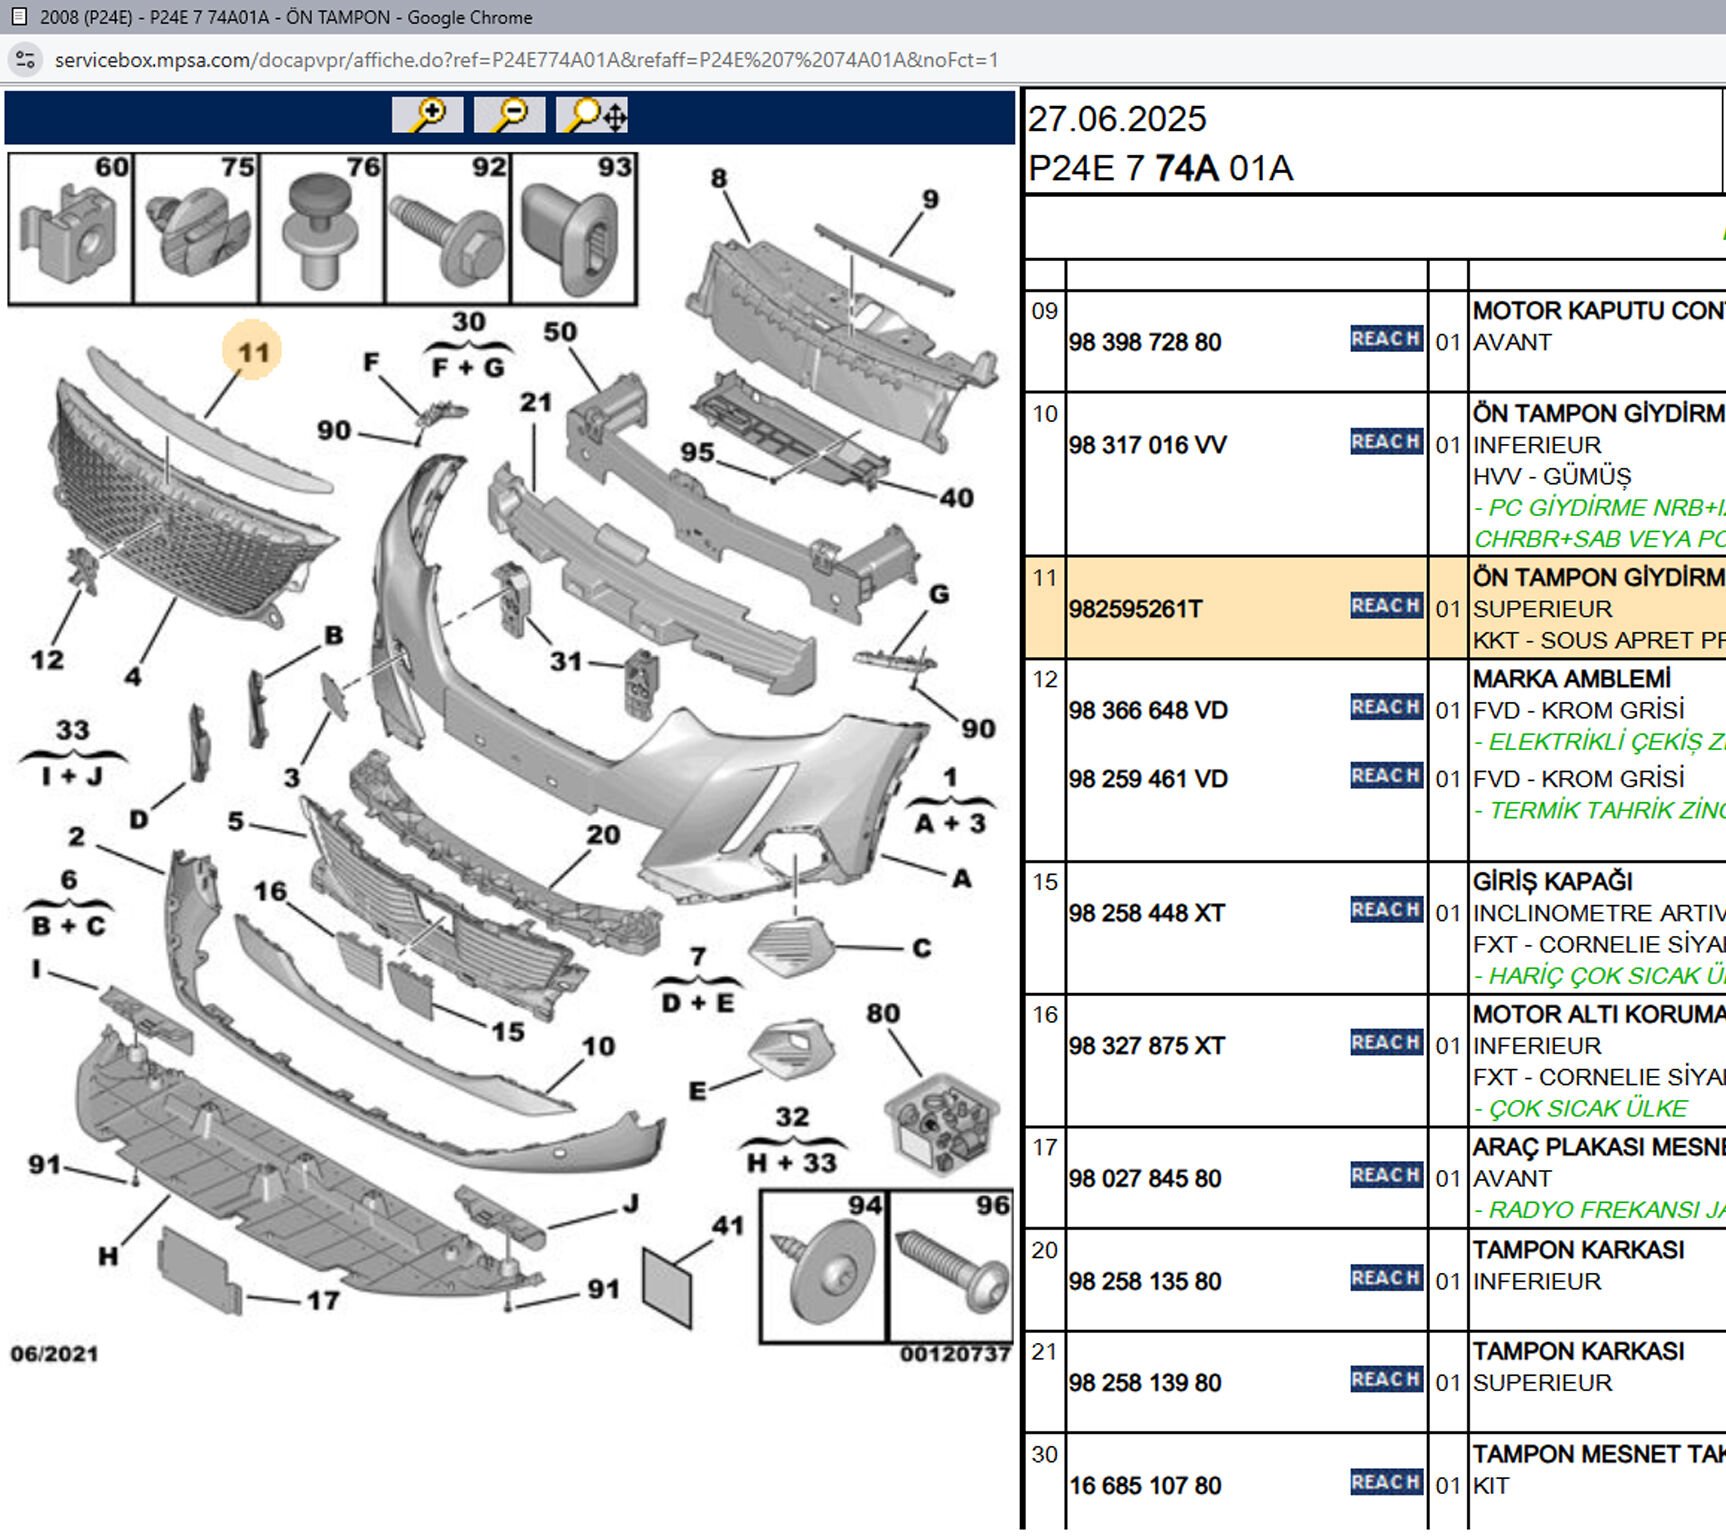Click part number 98 317 016 VV

point(1147,446)
